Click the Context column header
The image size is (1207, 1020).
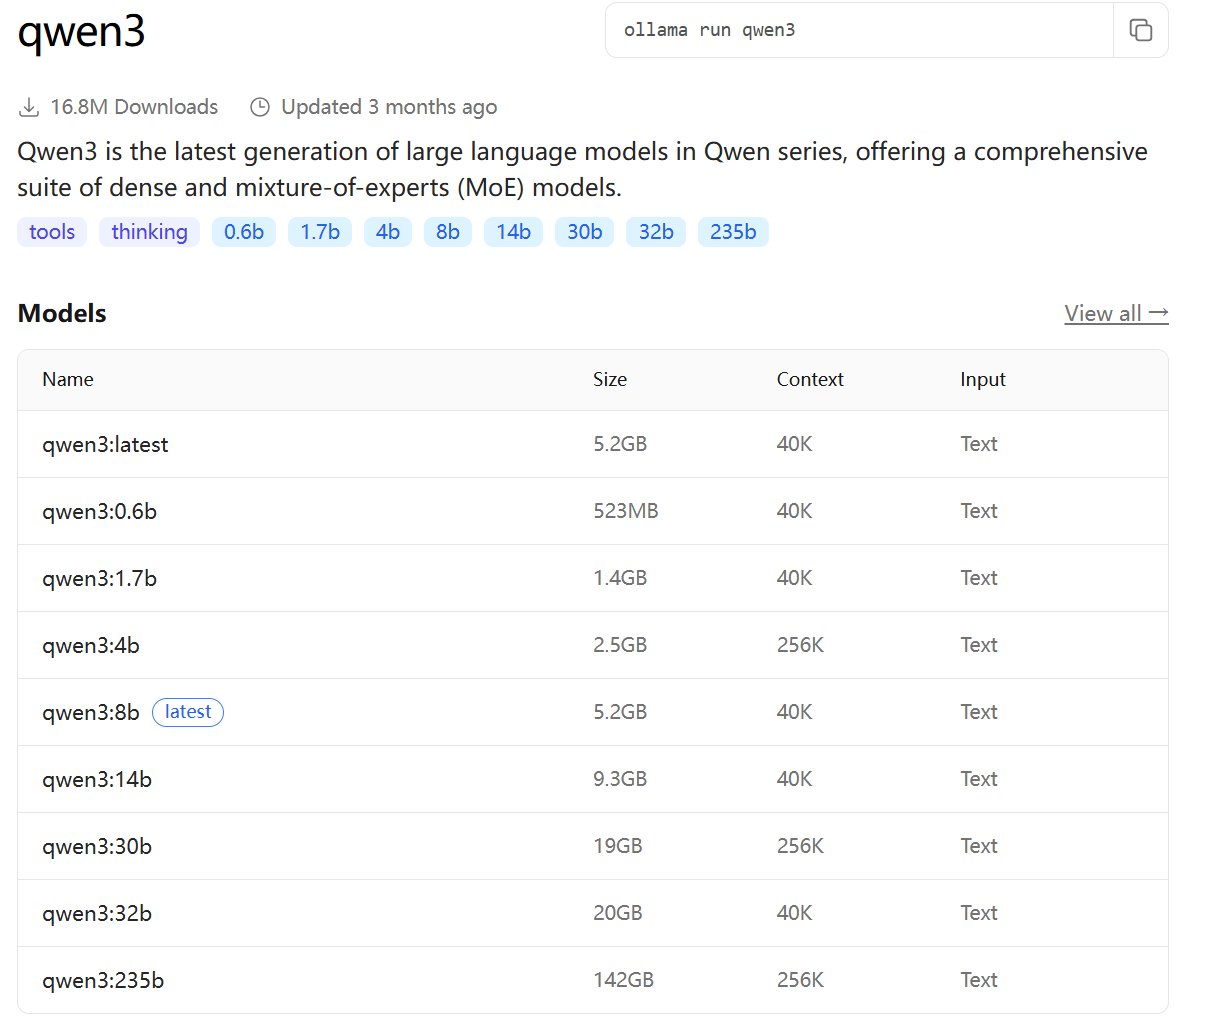click(810, 380)
